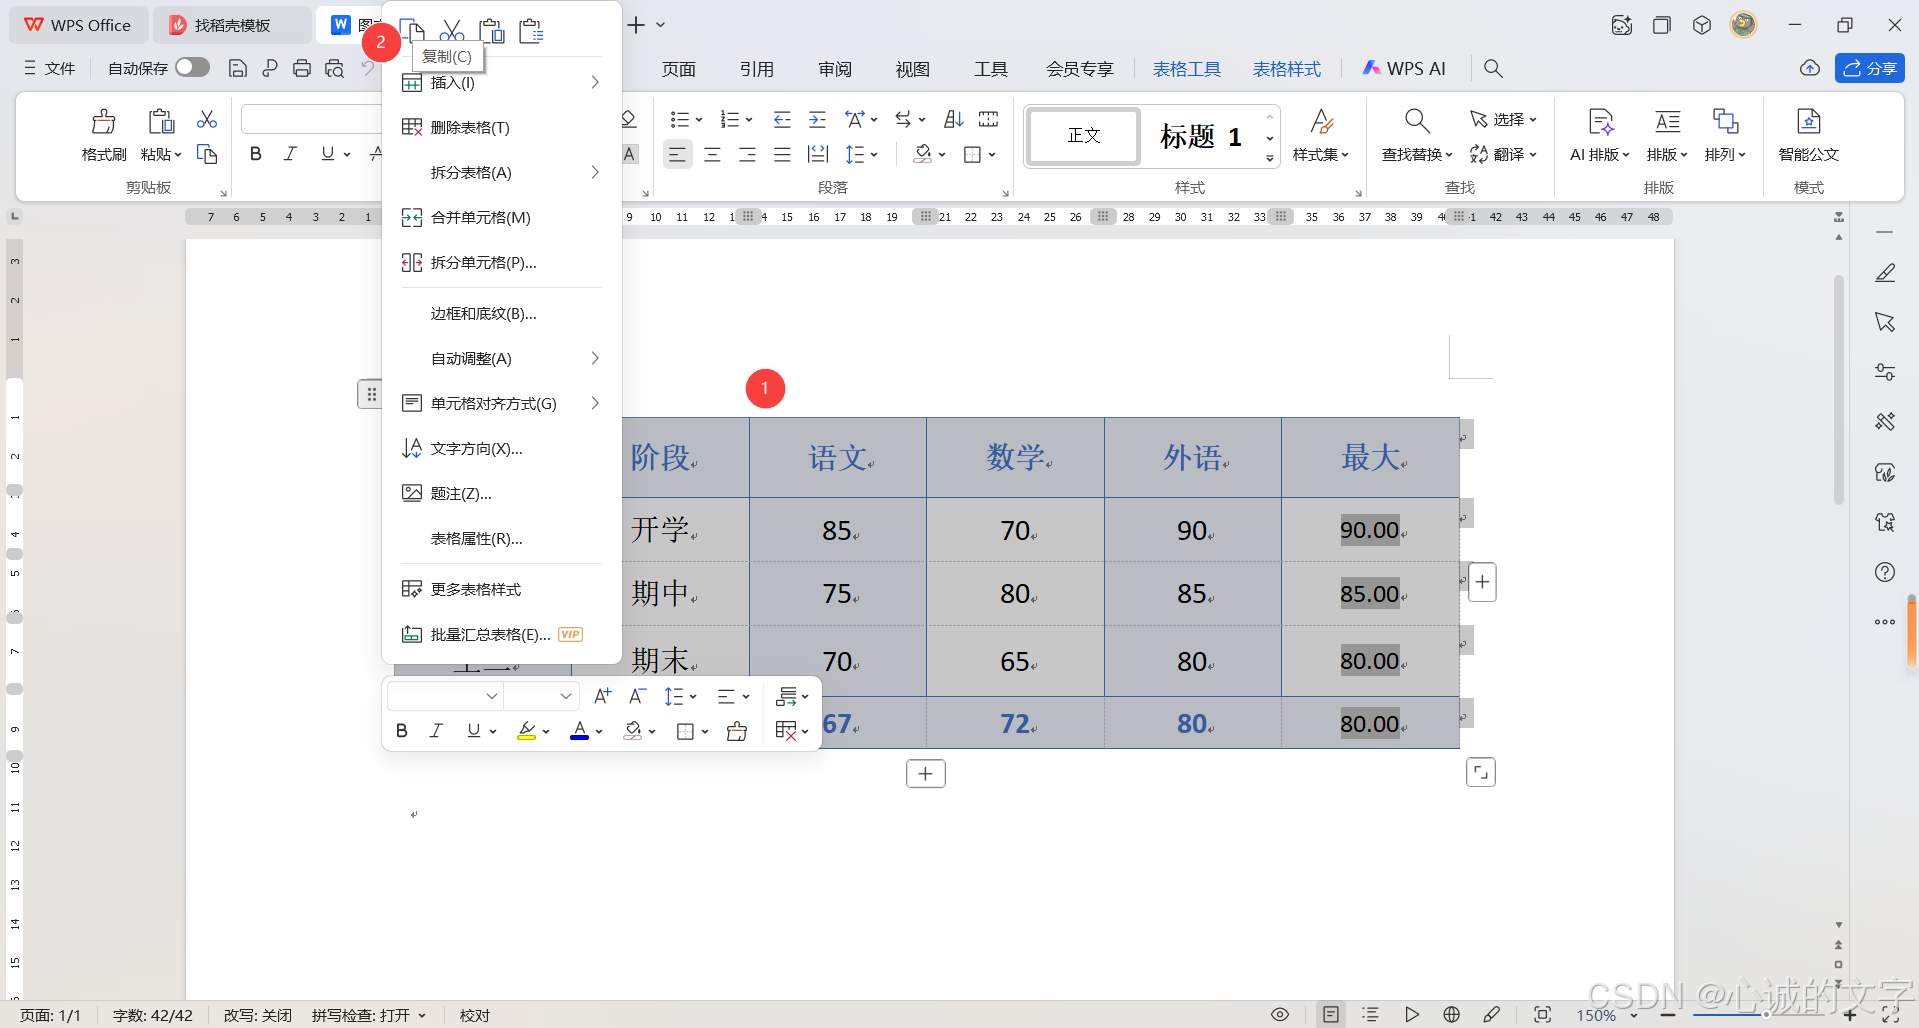This screenshot has height=1028, width=1919.
Task: Toggle right alignment in the ribbon
Action: 747,154
